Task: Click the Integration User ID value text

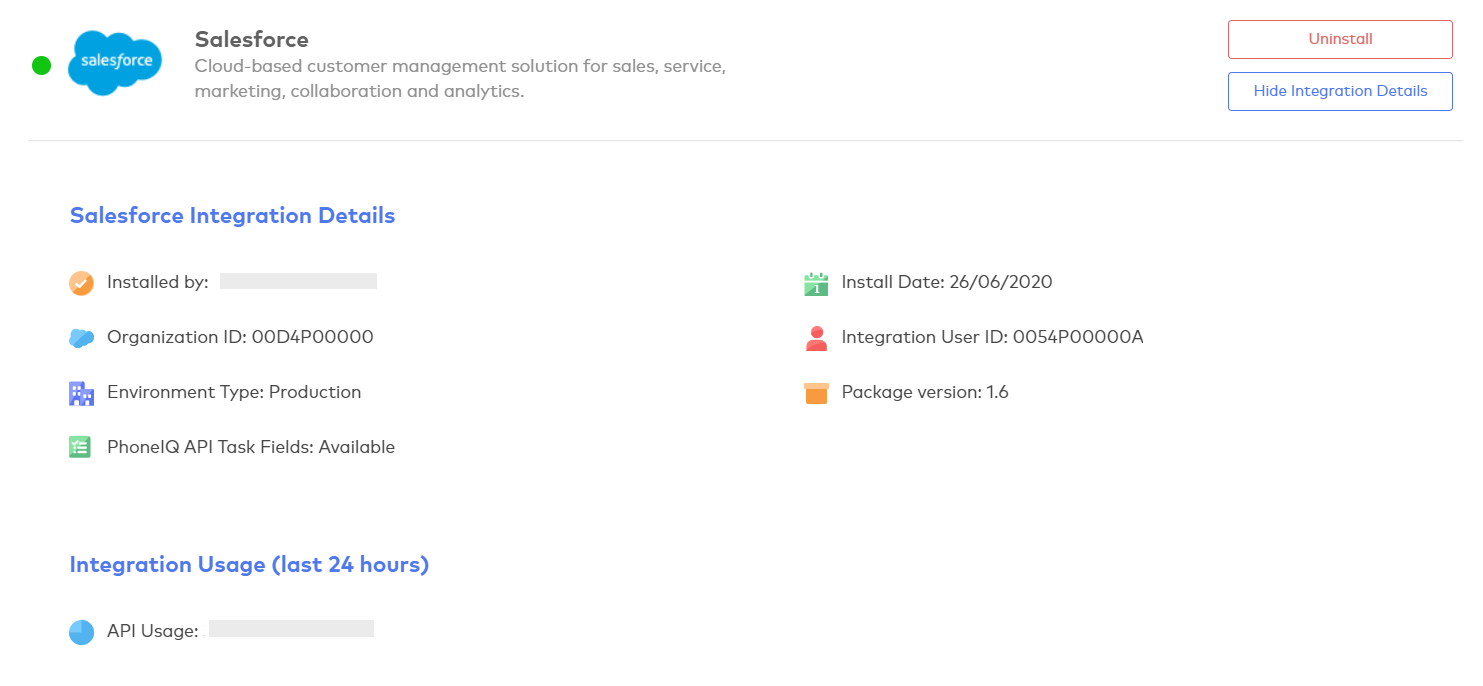Action: coord(1077,337)
